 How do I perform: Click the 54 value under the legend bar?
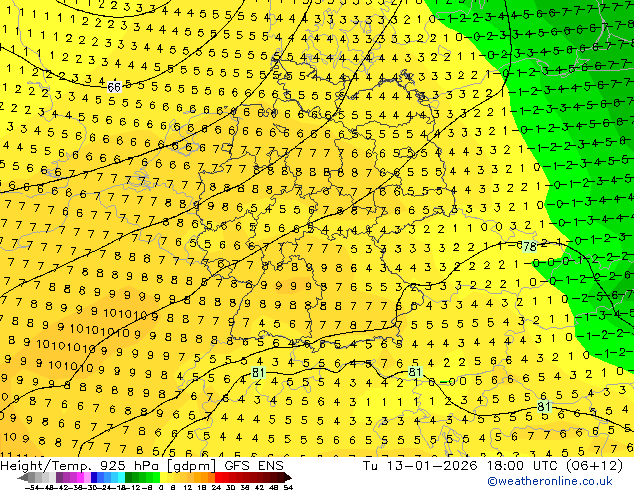pyautogui.click(x=288, y=487)
